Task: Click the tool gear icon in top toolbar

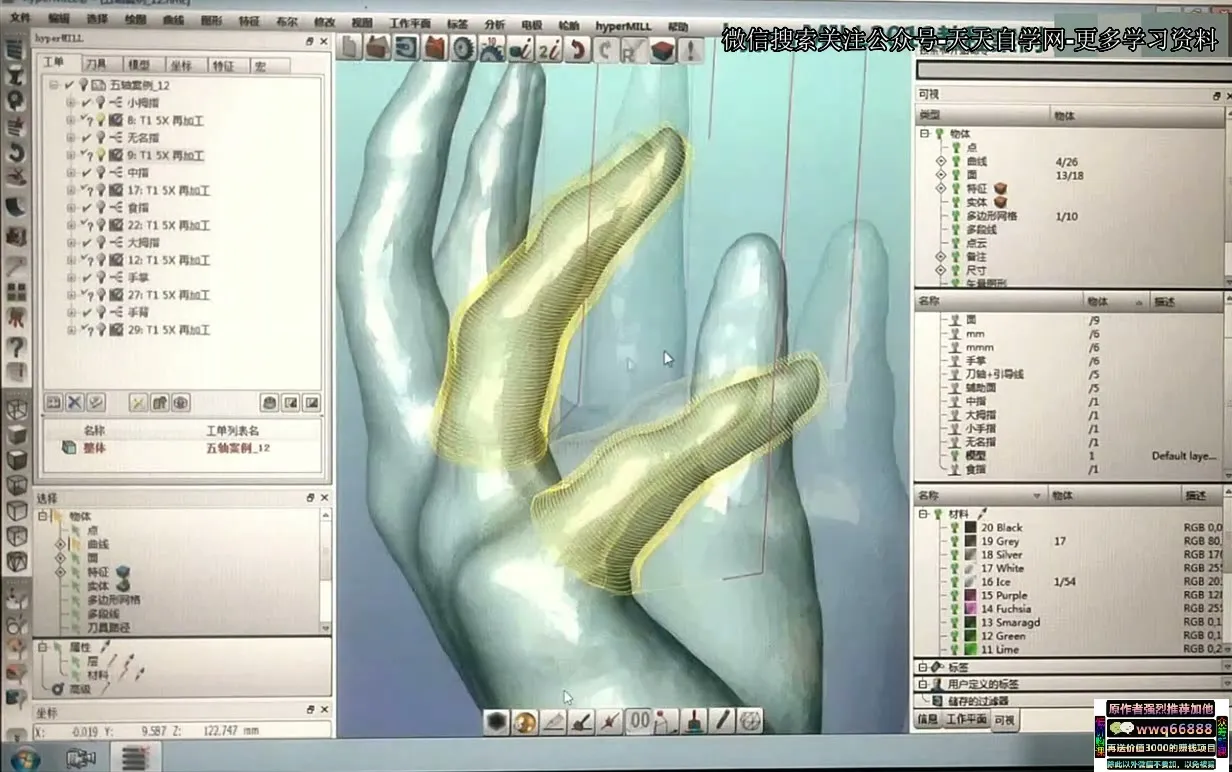Action: [x=463, y=48]
